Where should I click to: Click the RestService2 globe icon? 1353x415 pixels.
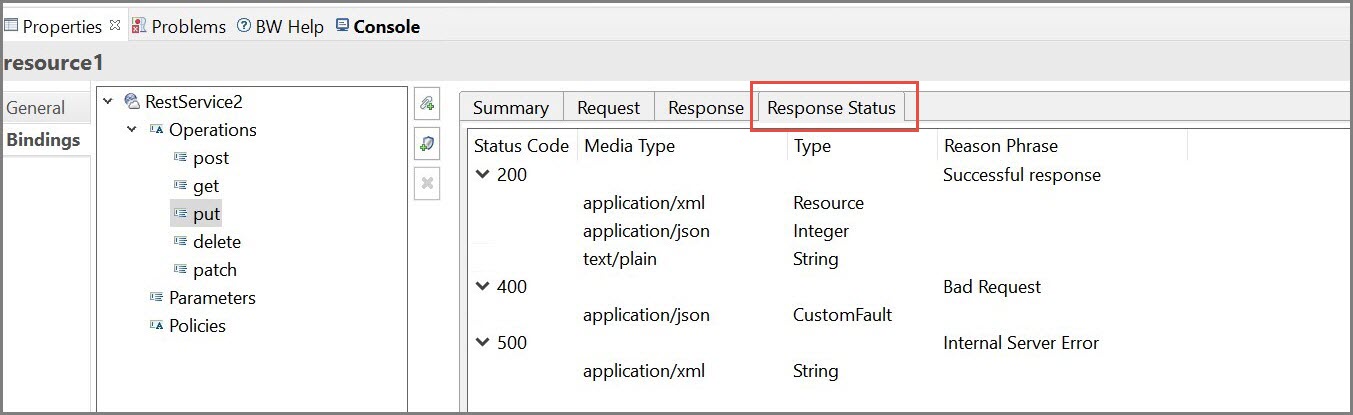pos(131,101)
